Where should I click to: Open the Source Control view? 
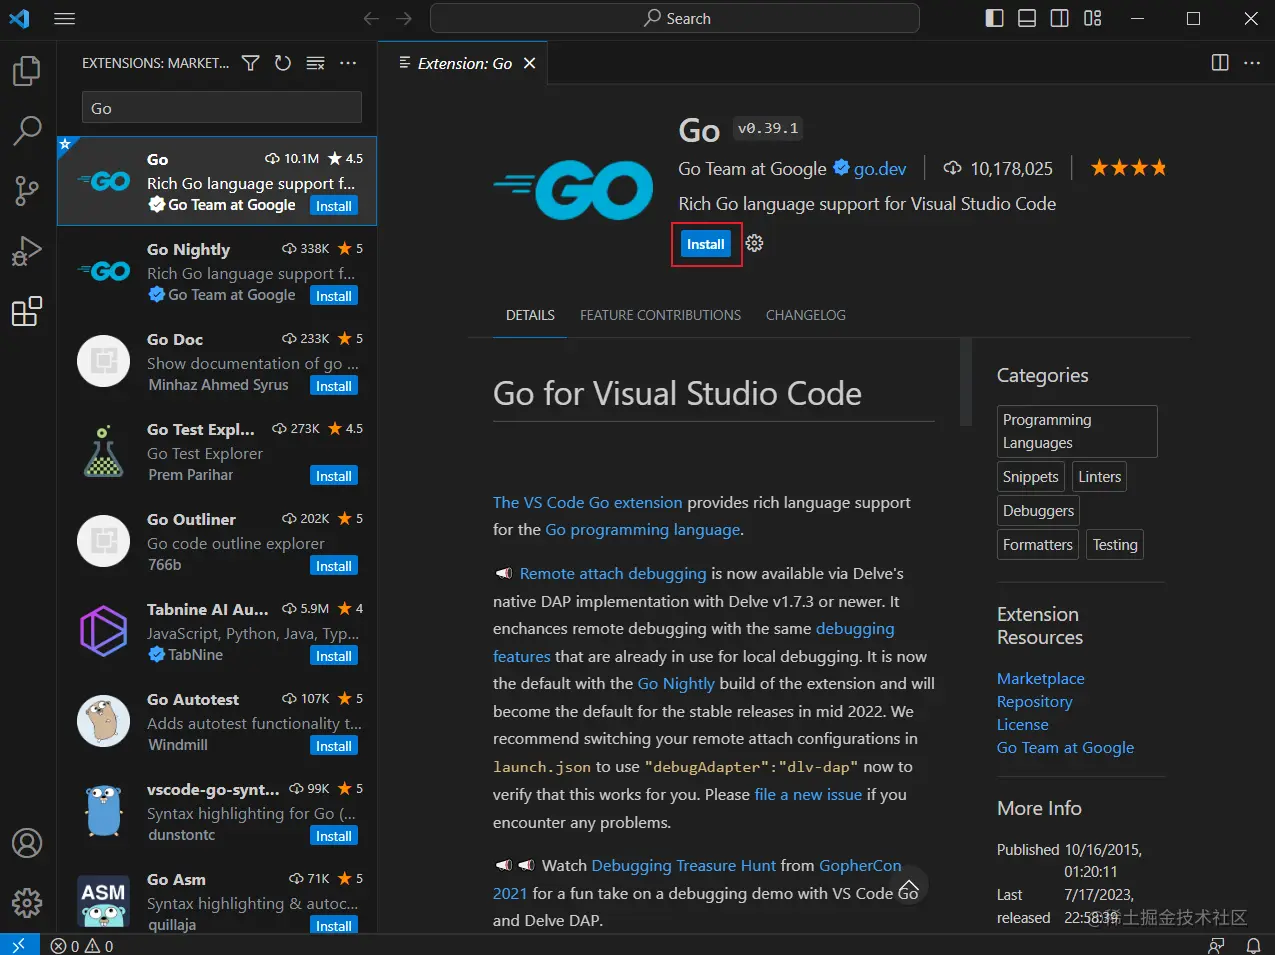tap(27, 190)
